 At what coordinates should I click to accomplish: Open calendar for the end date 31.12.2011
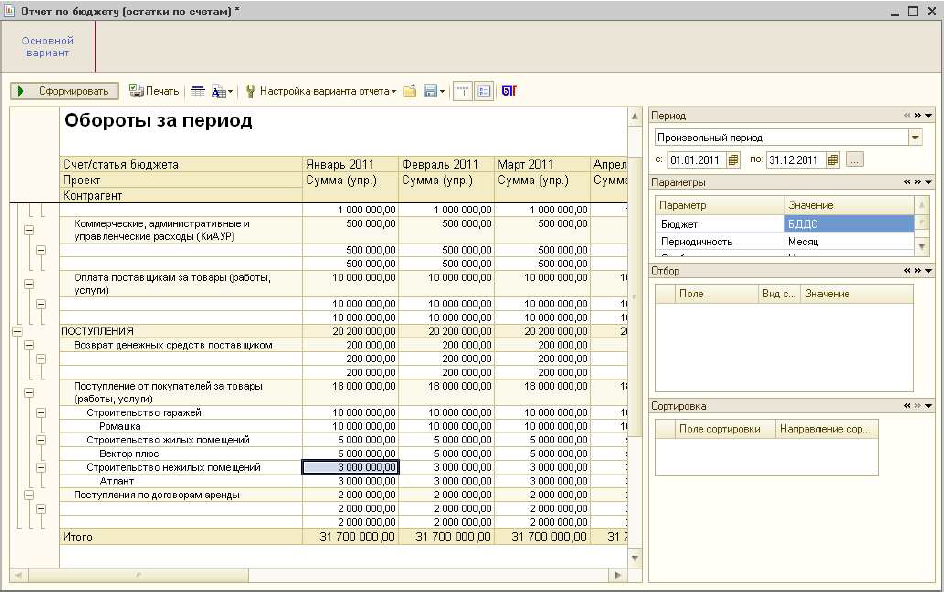pyautogui.click(x=832, y=160)
